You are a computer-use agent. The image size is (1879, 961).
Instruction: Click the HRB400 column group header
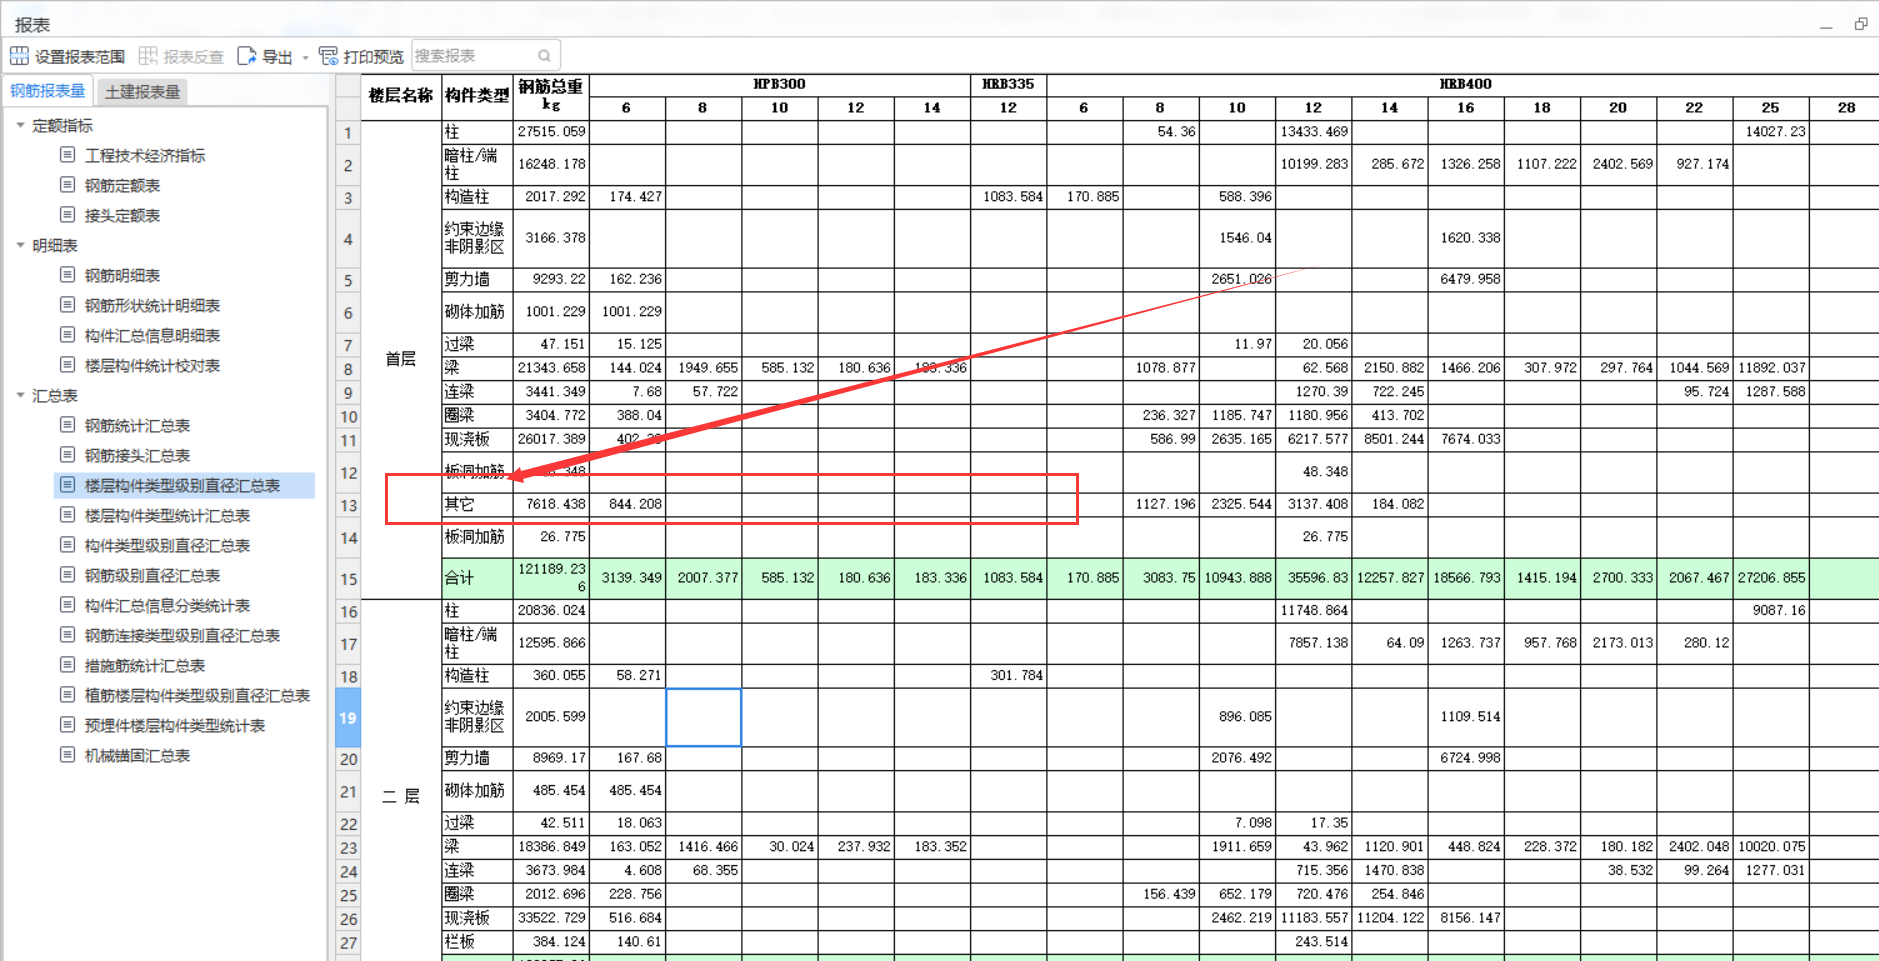point(1465,85)
